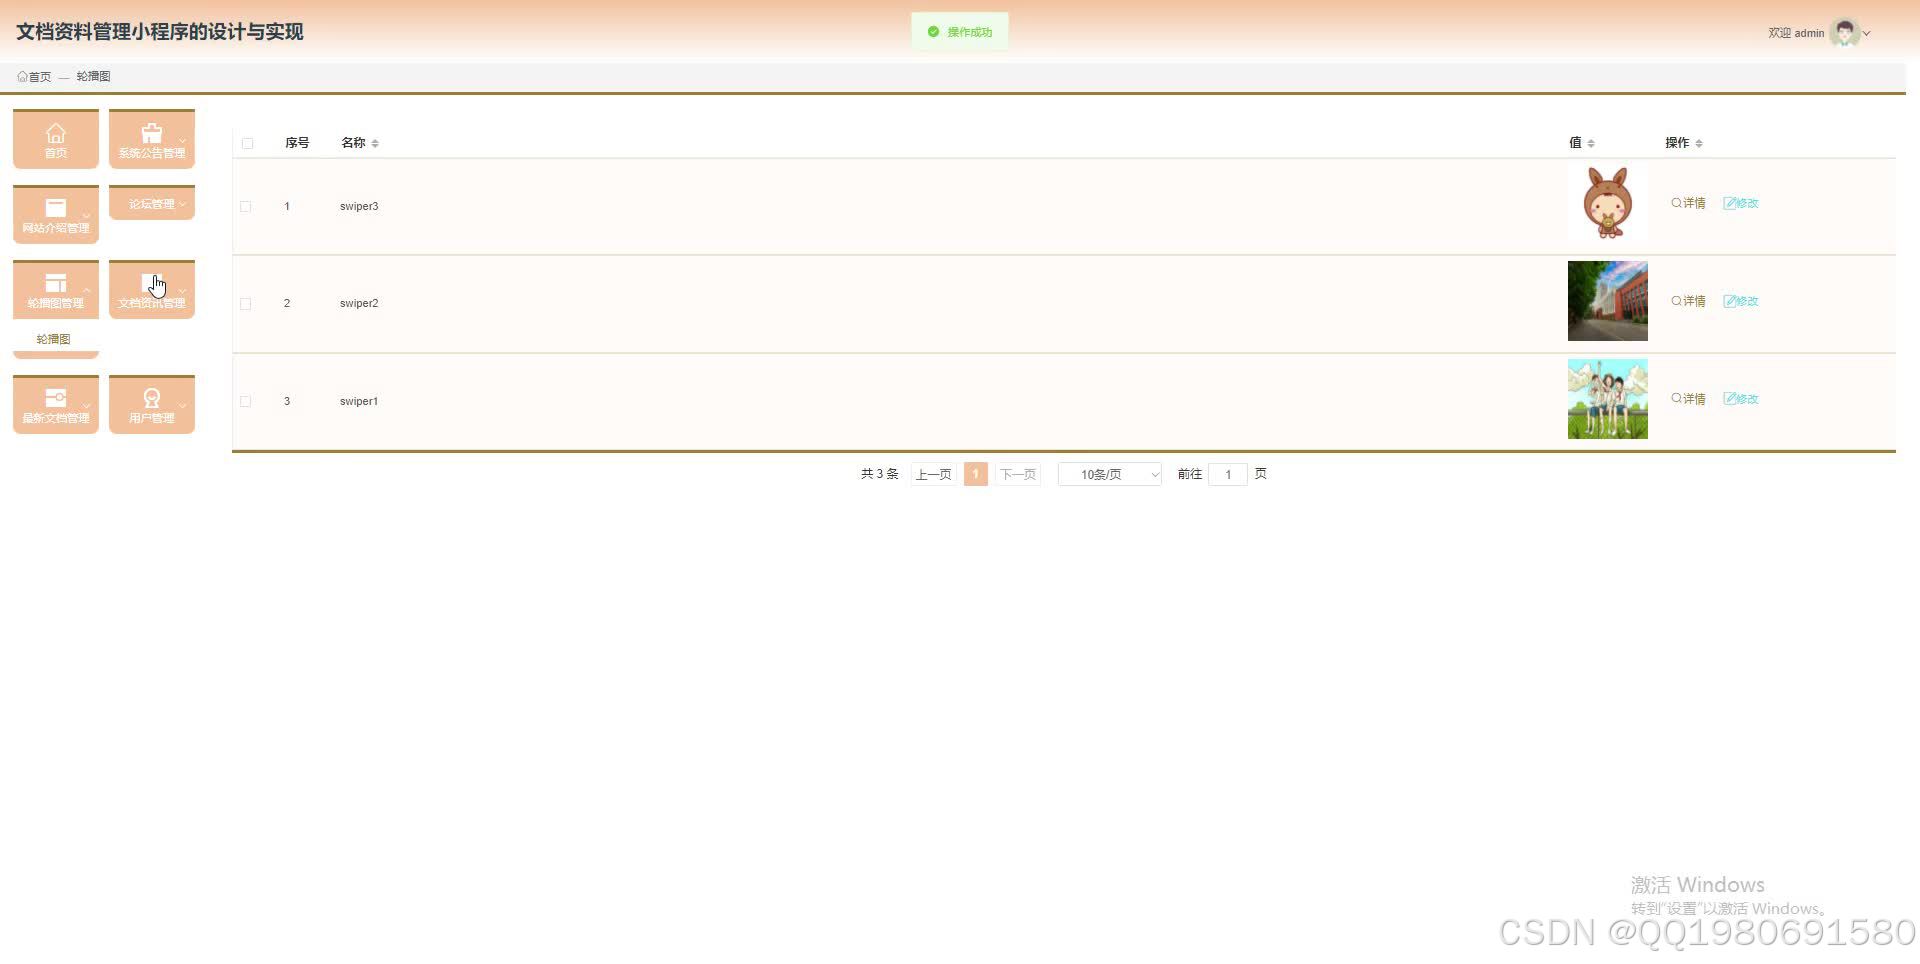Screen dimensions: 1920x964
Task: Sort by the 名称 column arrows
Action: click(375, 143)
